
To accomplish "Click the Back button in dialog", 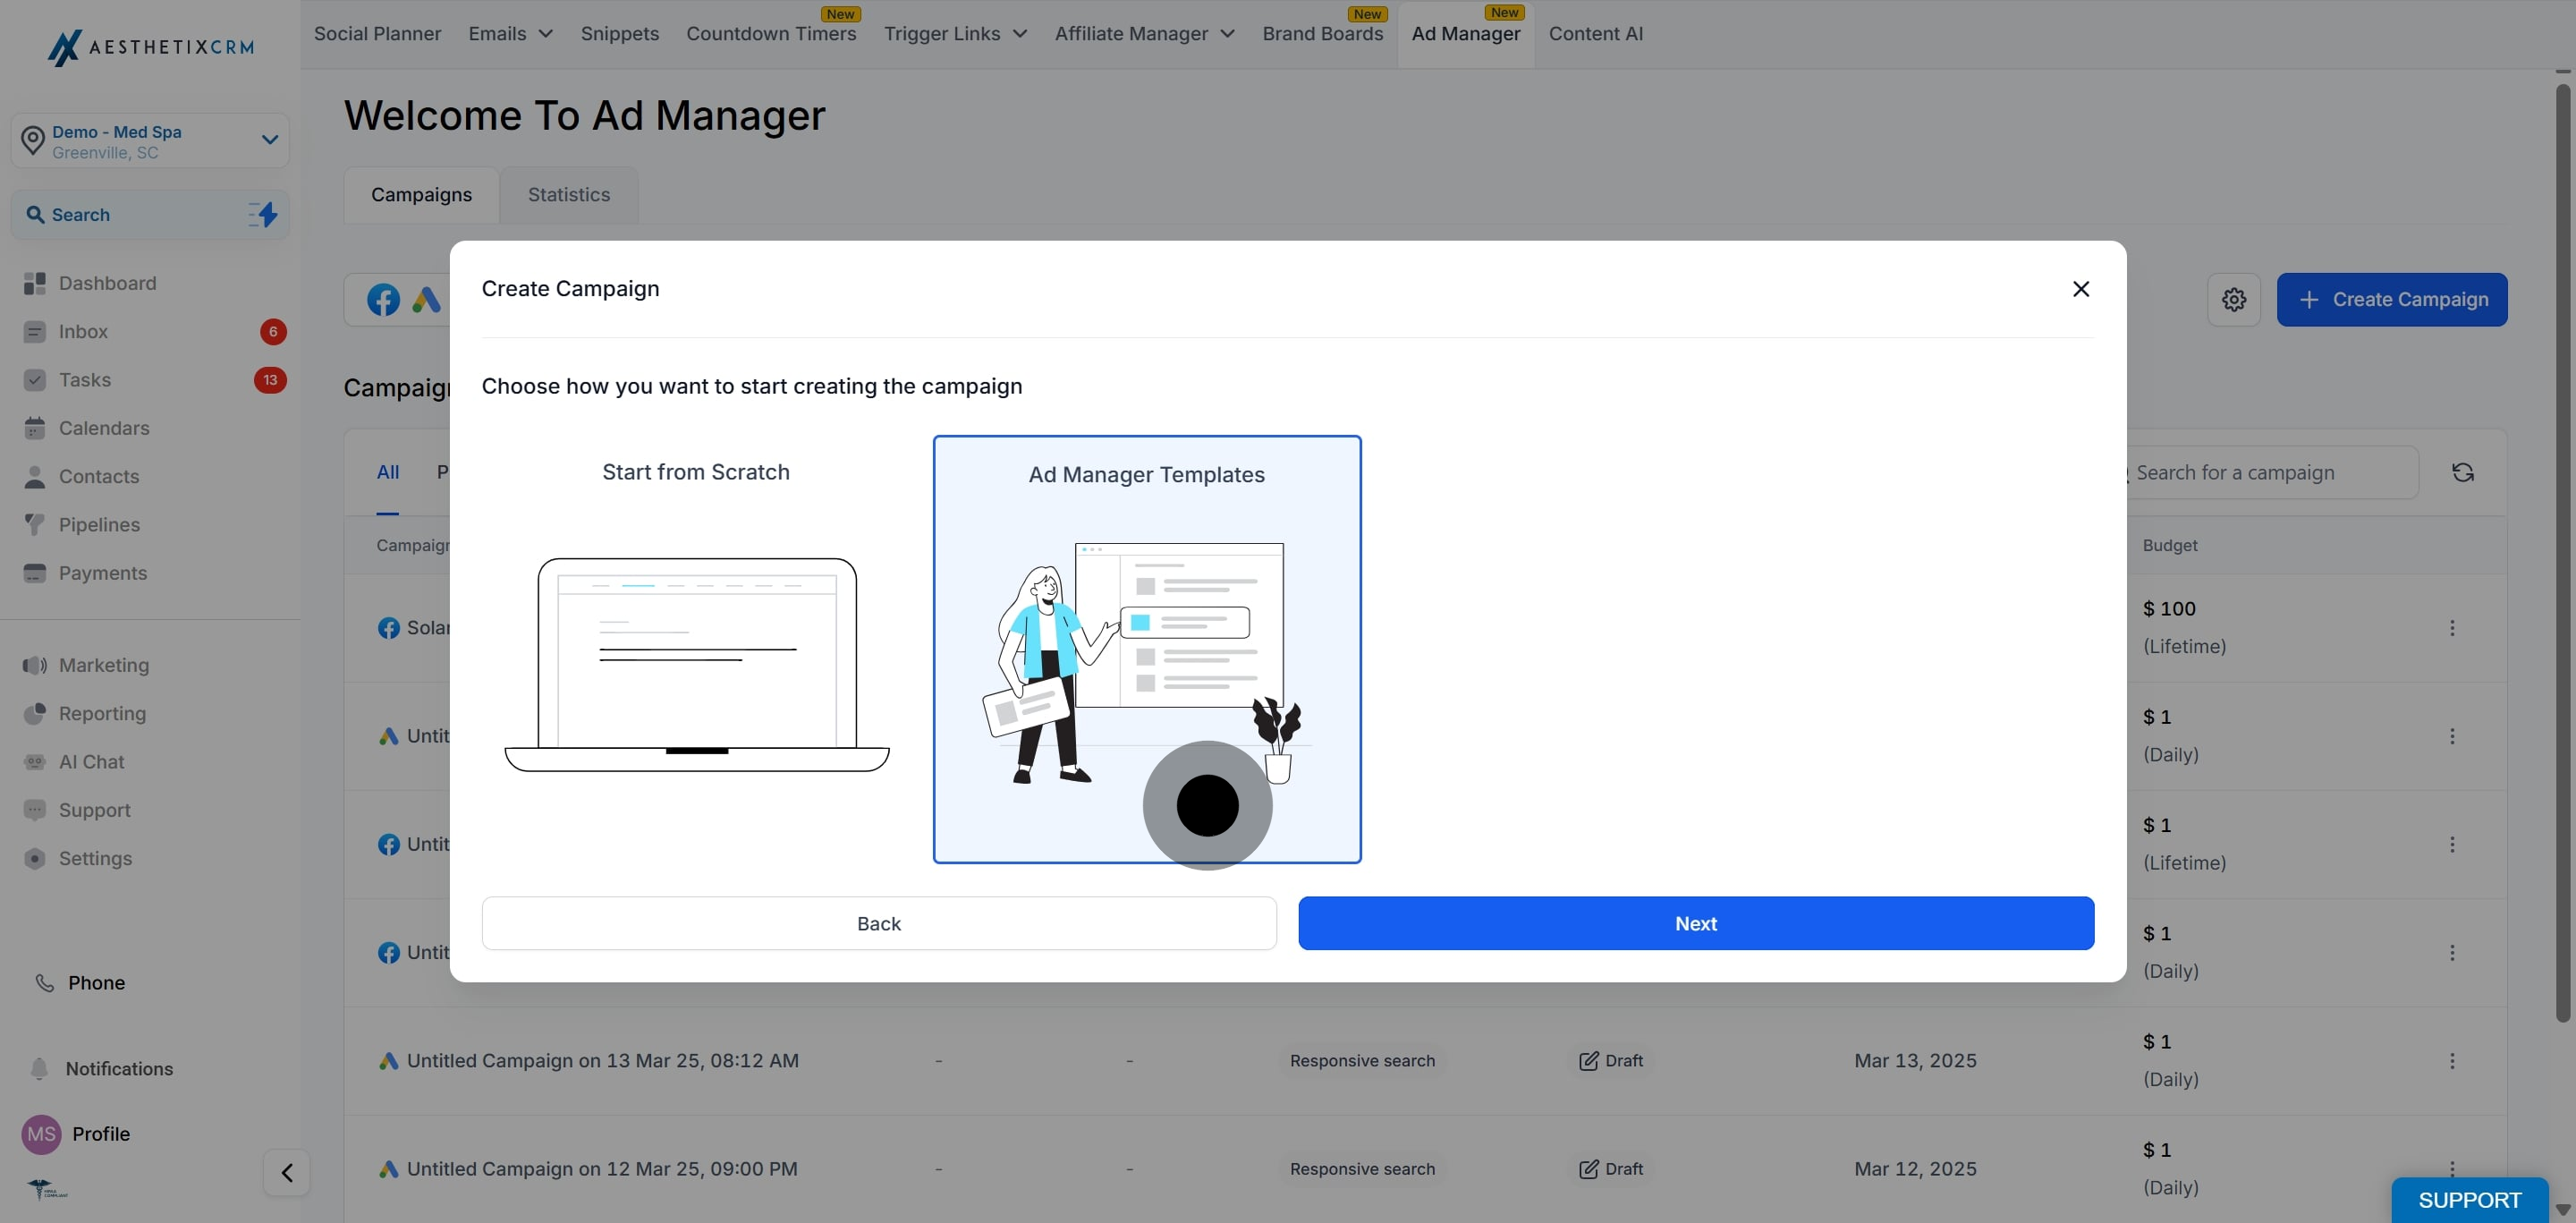I will 879,923.
